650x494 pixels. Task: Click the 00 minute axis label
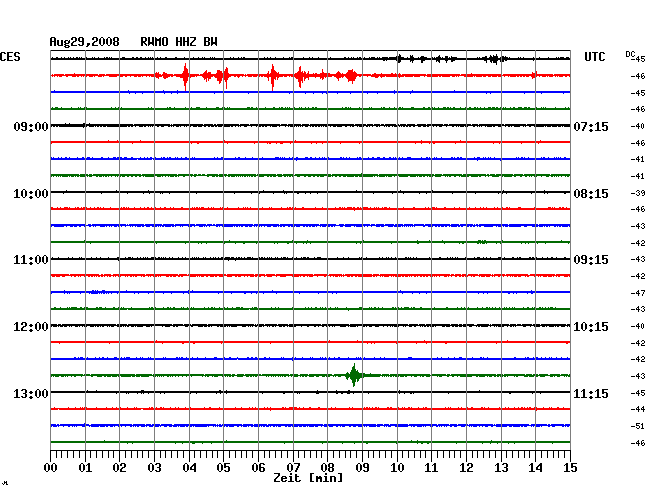51,468
